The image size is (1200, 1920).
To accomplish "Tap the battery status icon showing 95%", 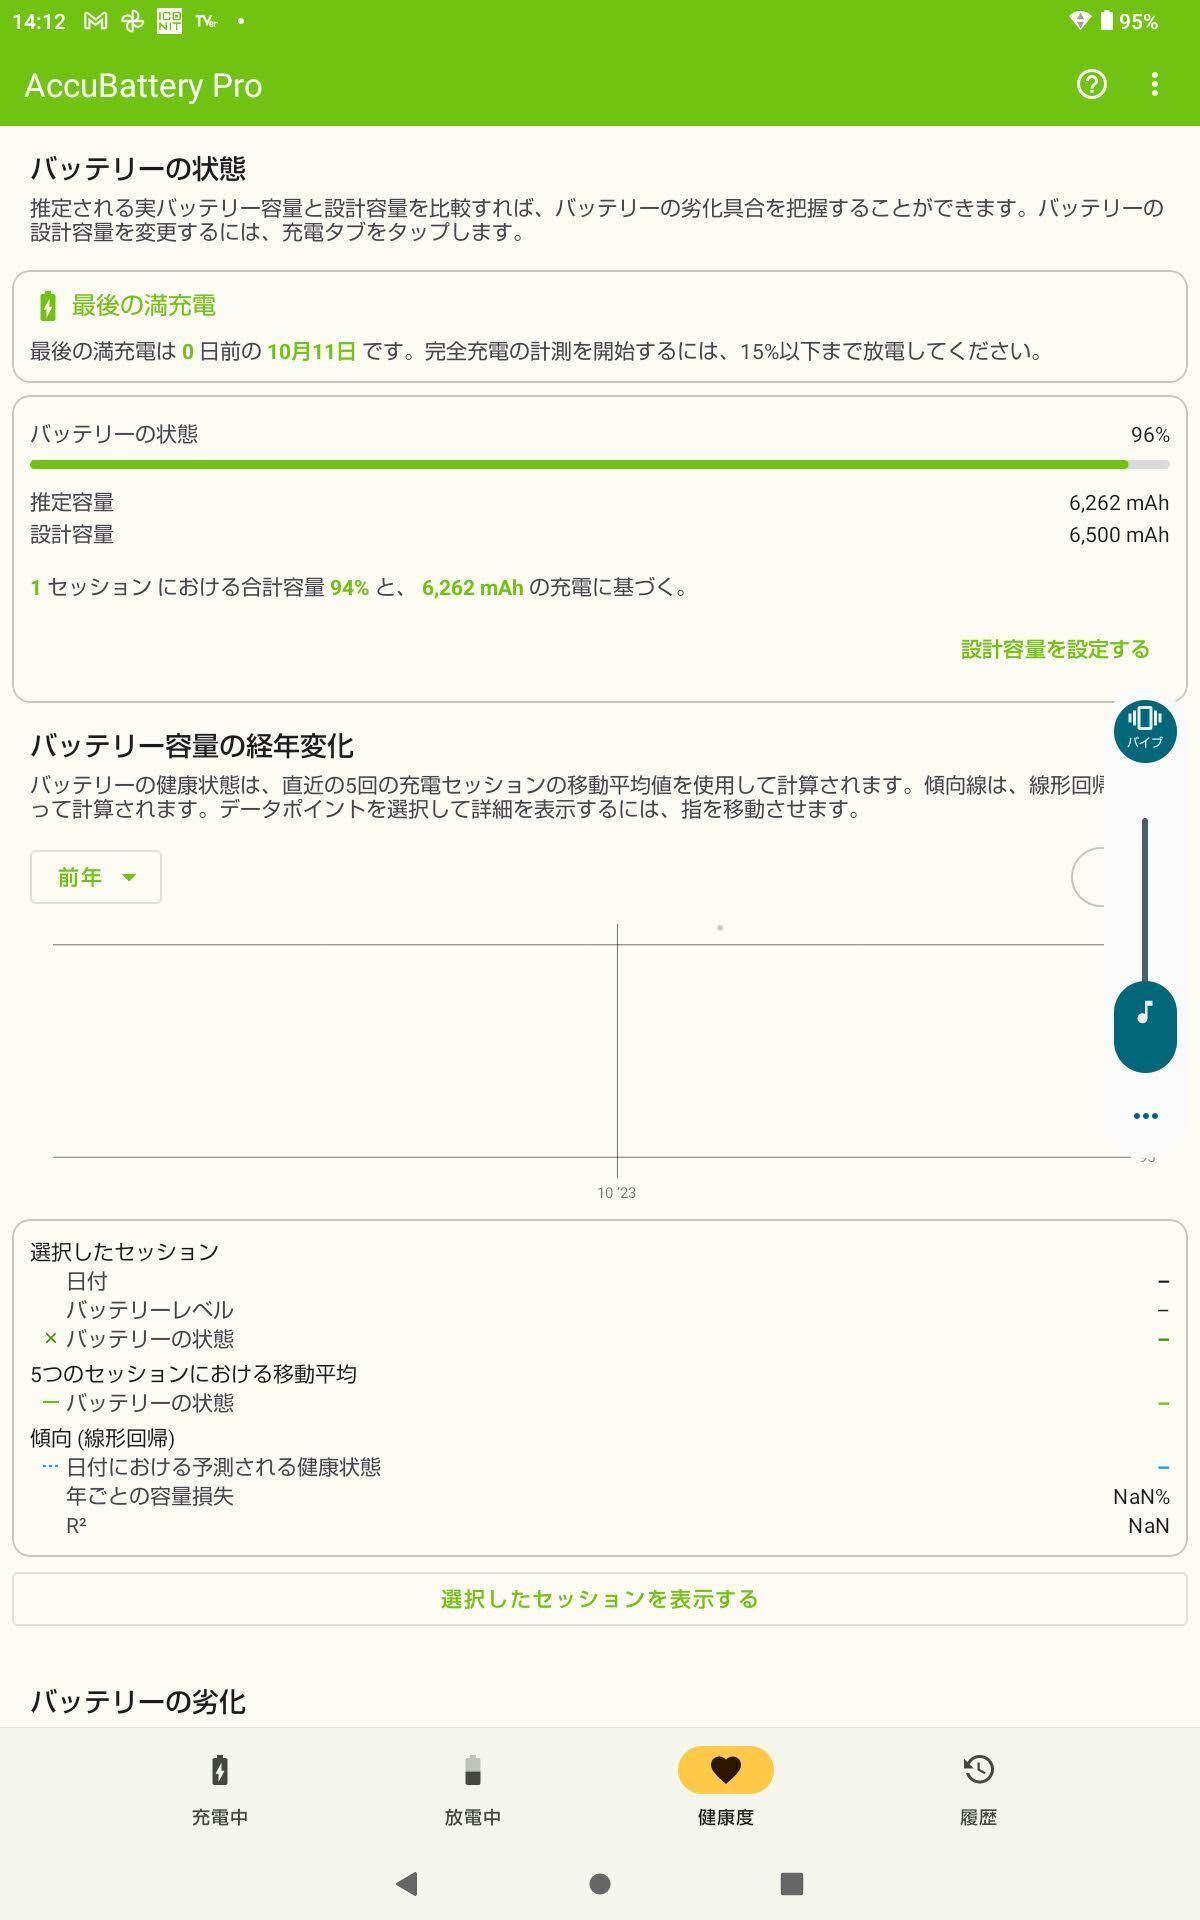I will coord(1106,21).
